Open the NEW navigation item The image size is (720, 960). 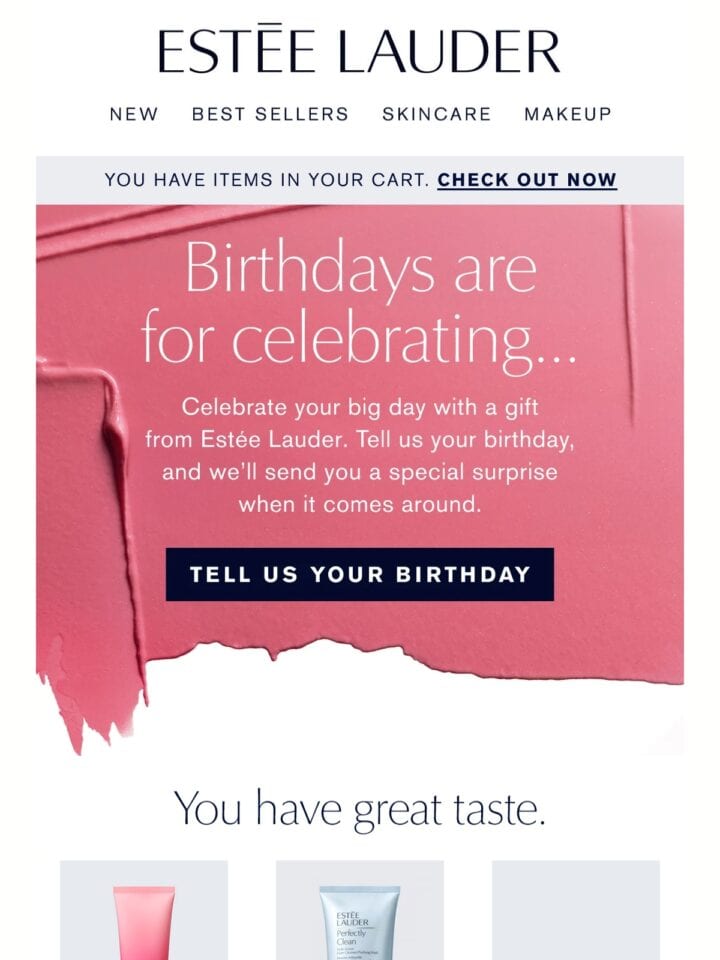[134, 114]
